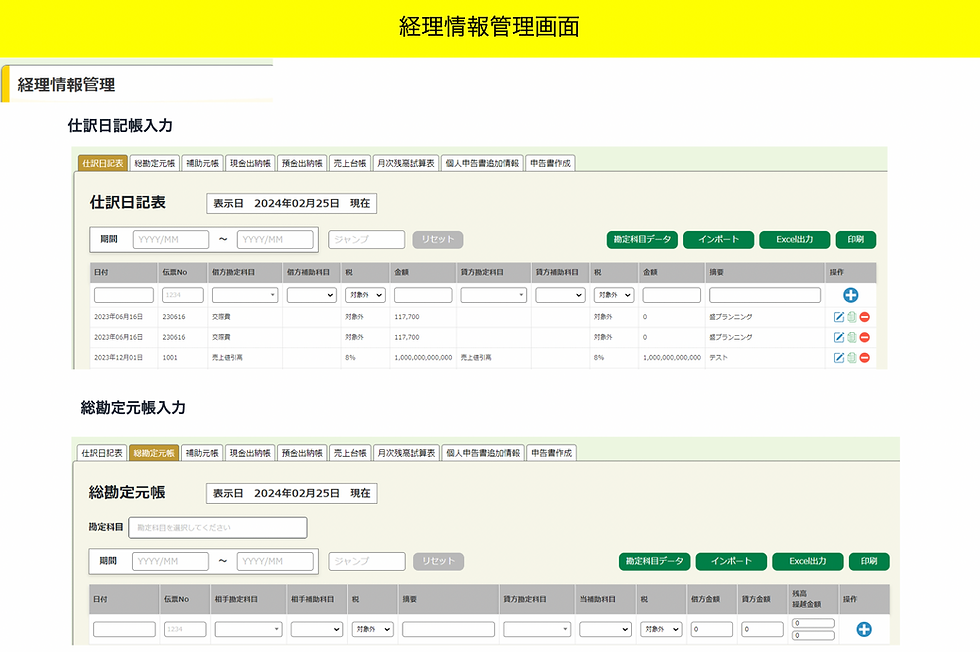Screen dimensions: 980x652
Task: Open 月次残高試算表 tab in the lower panel
Action: pos(406,453)
